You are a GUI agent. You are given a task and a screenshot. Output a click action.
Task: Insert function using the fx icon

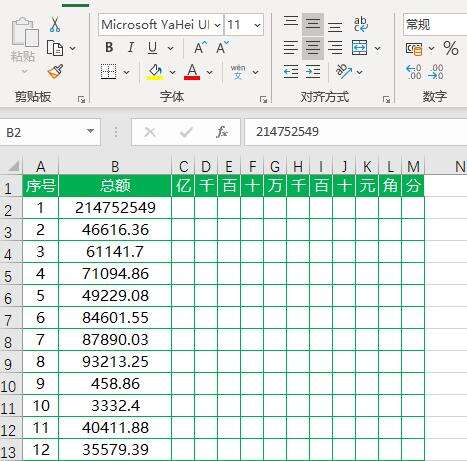(222, 132)
